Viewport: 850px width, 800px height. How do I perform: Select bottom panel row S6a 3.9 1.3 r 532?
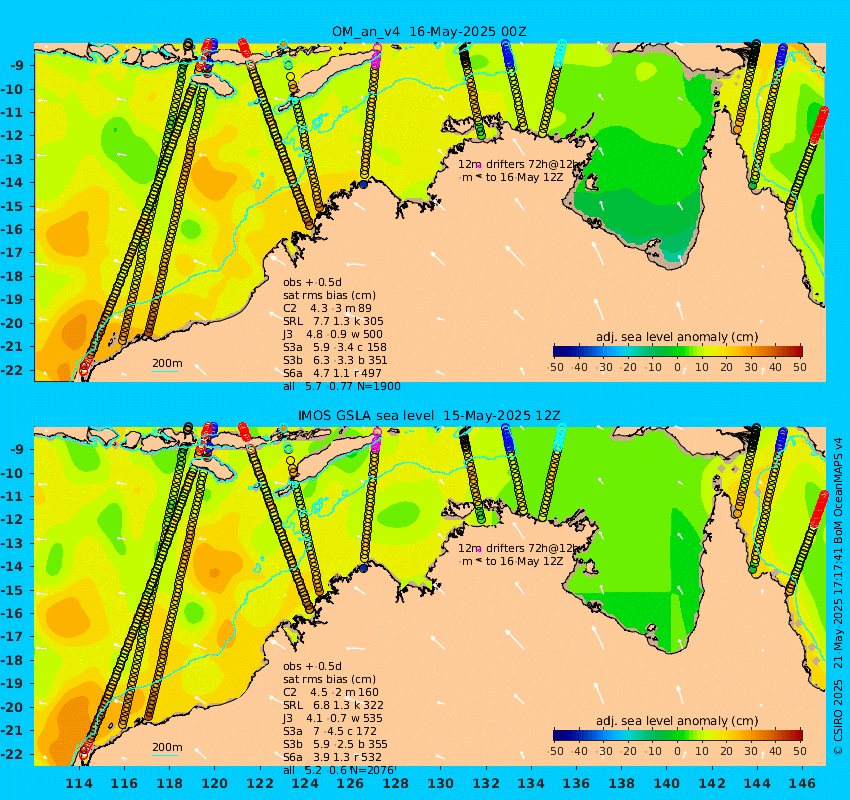point(332,758)
